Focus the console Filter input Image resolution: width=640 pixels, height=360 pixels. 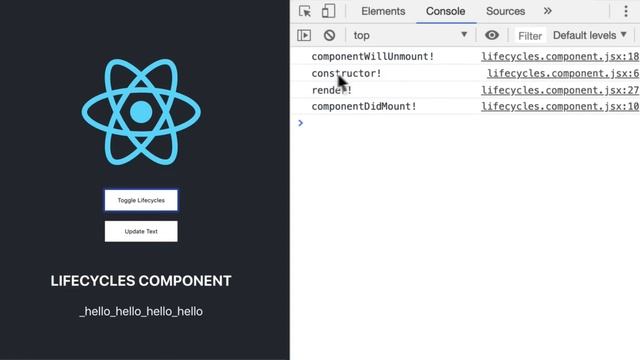[x=530, y=36]
